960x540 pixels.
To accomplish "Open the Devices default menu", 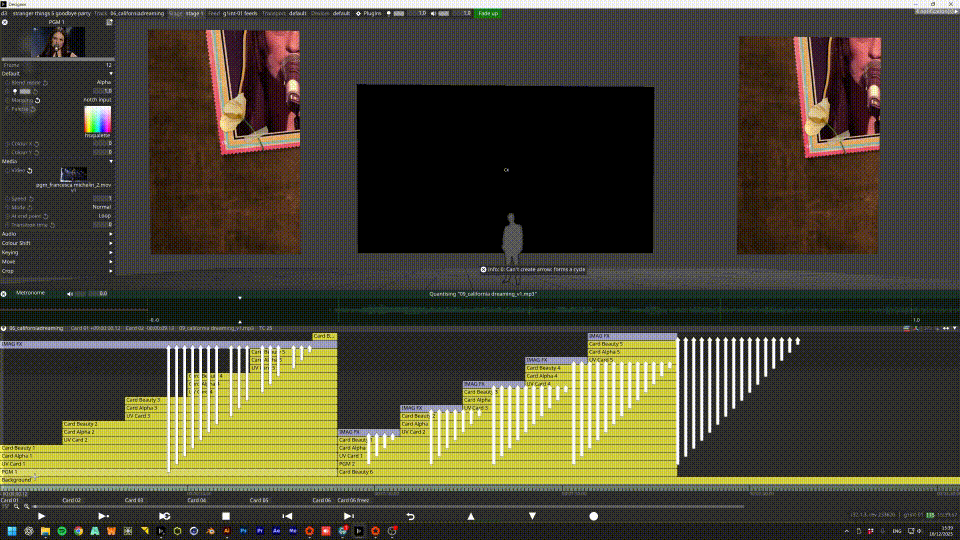I will [x=331, y=13].
